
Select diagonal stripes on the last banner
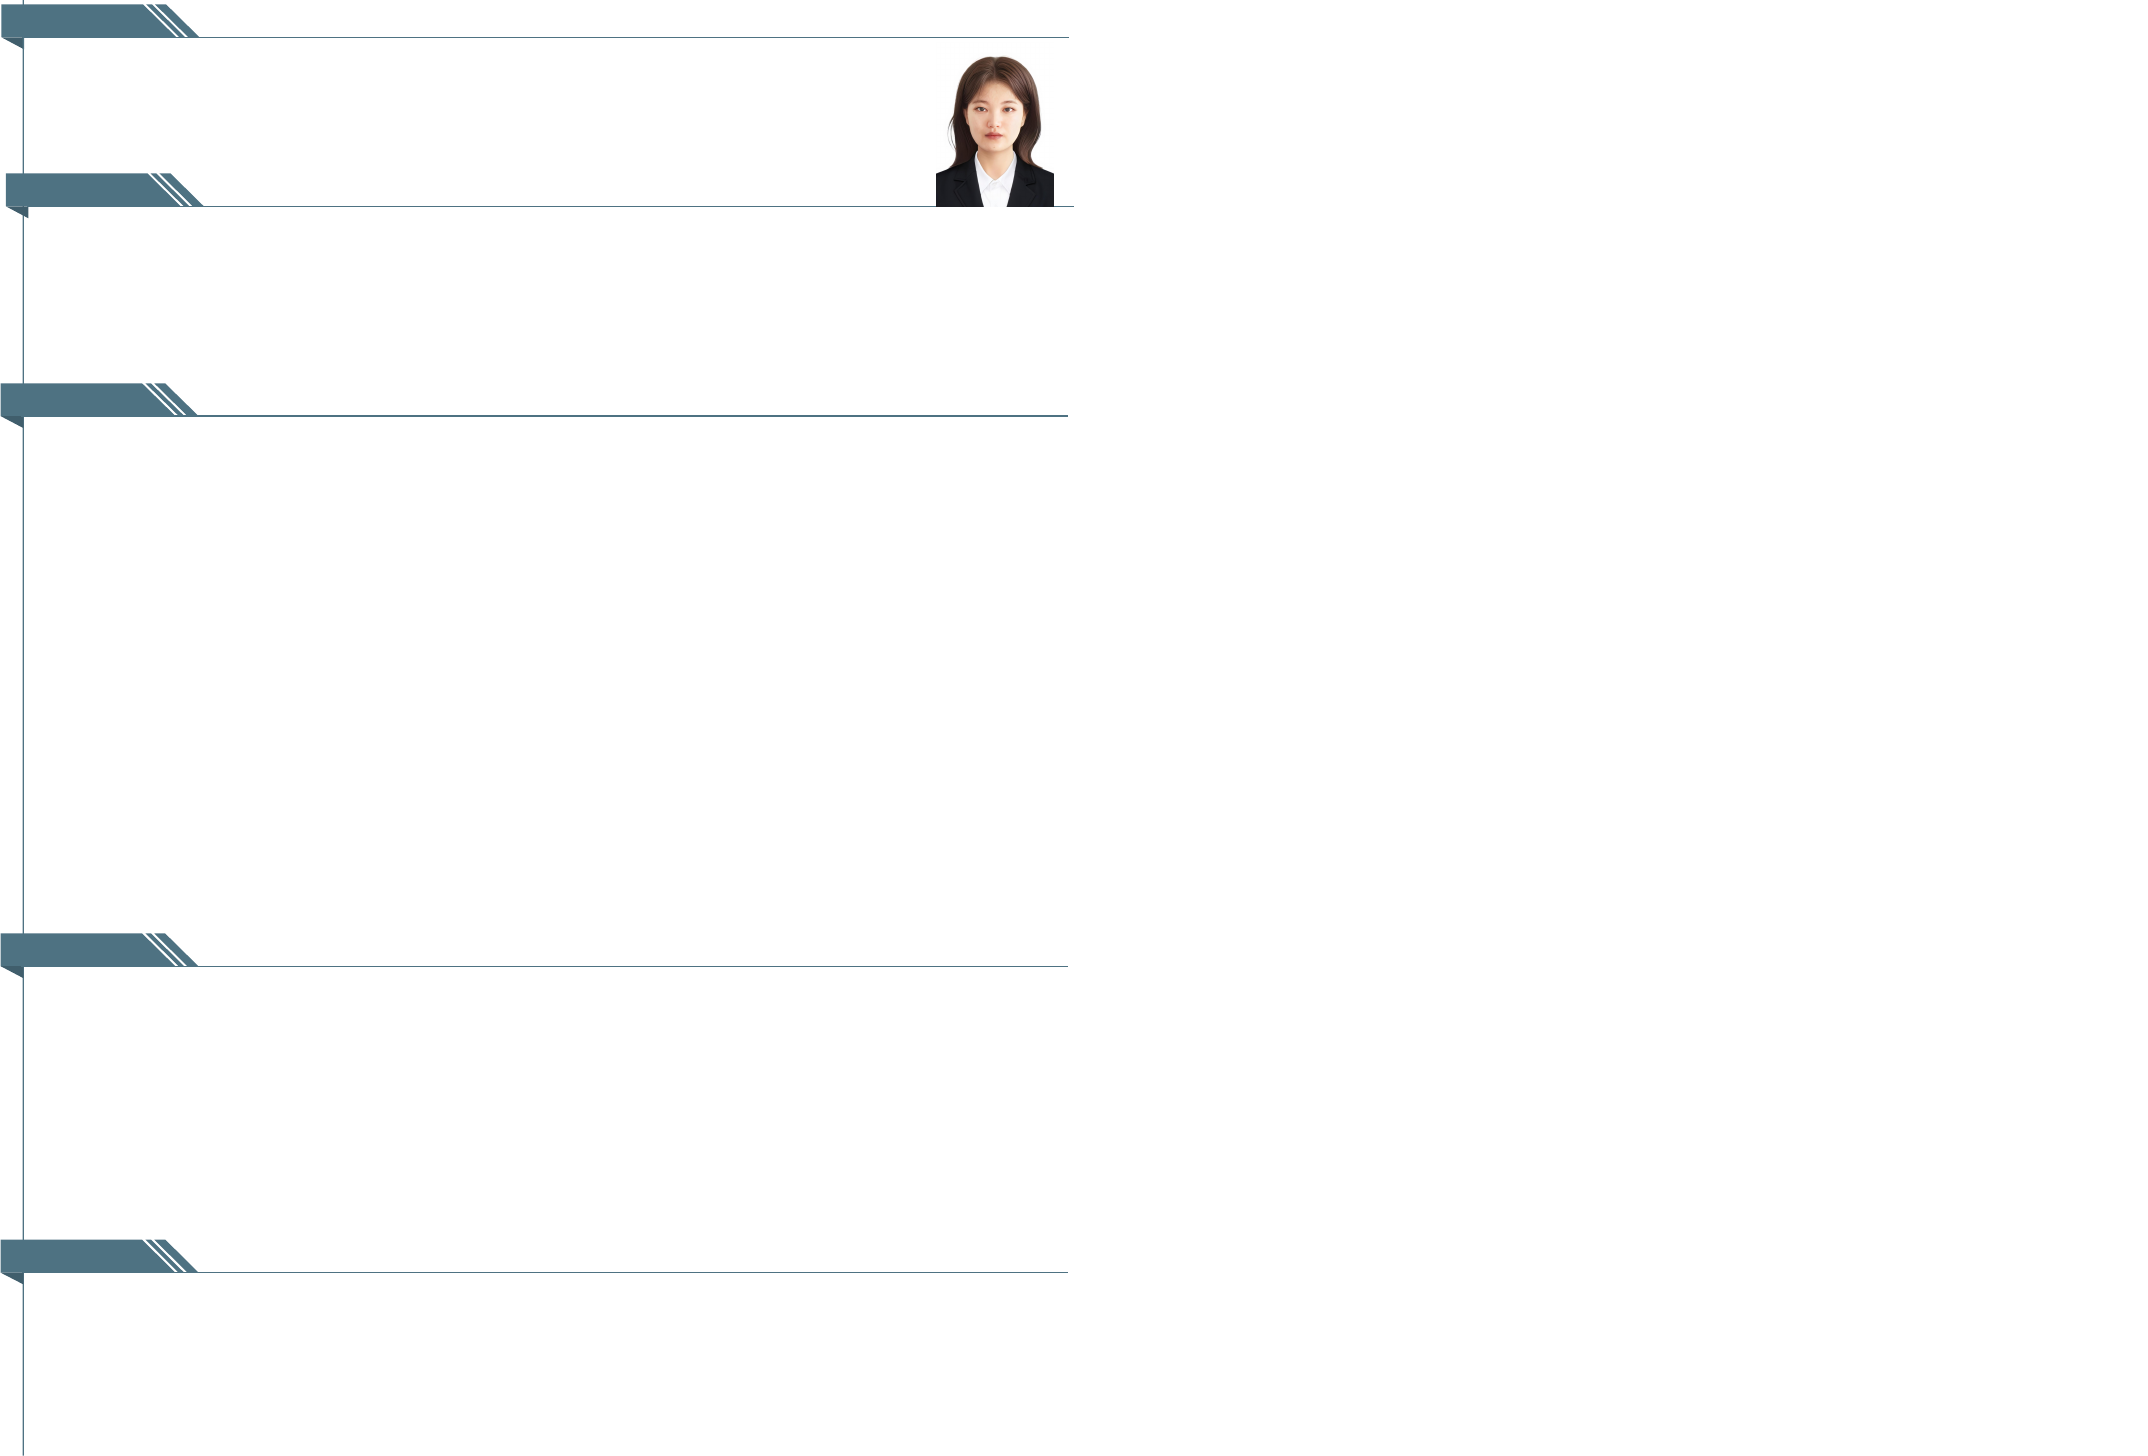167,1255
